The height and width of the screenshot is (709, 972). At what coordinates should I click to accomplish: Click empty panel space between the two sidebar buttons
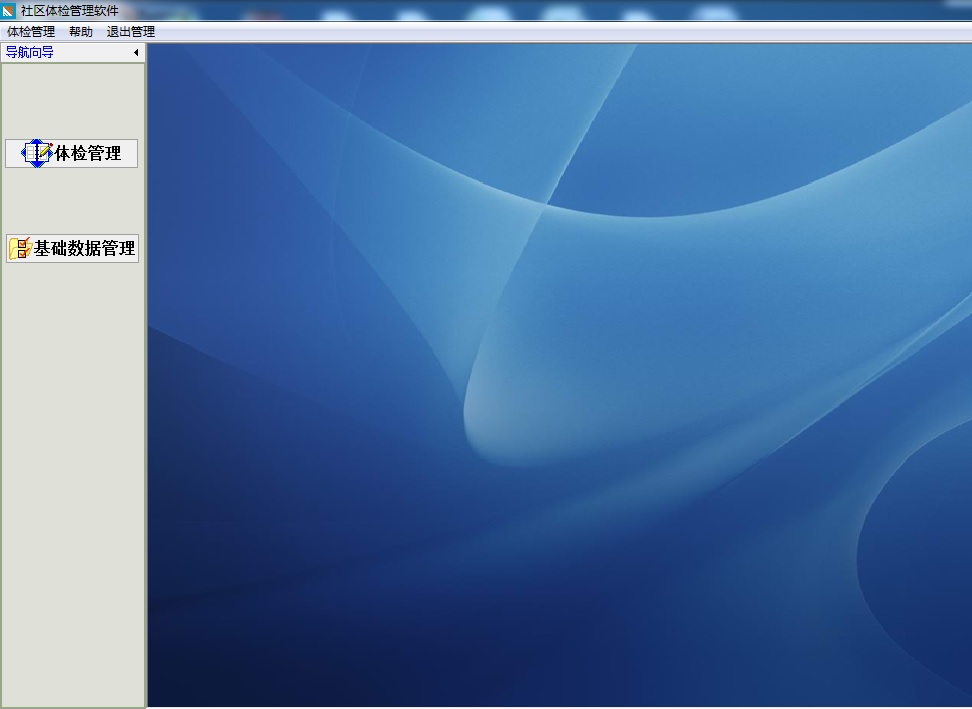(x=72, y=201)
